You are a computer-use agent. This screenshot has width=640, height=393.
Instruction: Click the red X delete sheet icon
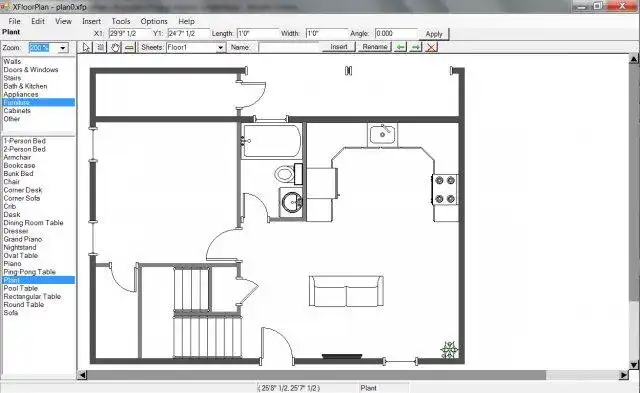(x=431, y=47)
